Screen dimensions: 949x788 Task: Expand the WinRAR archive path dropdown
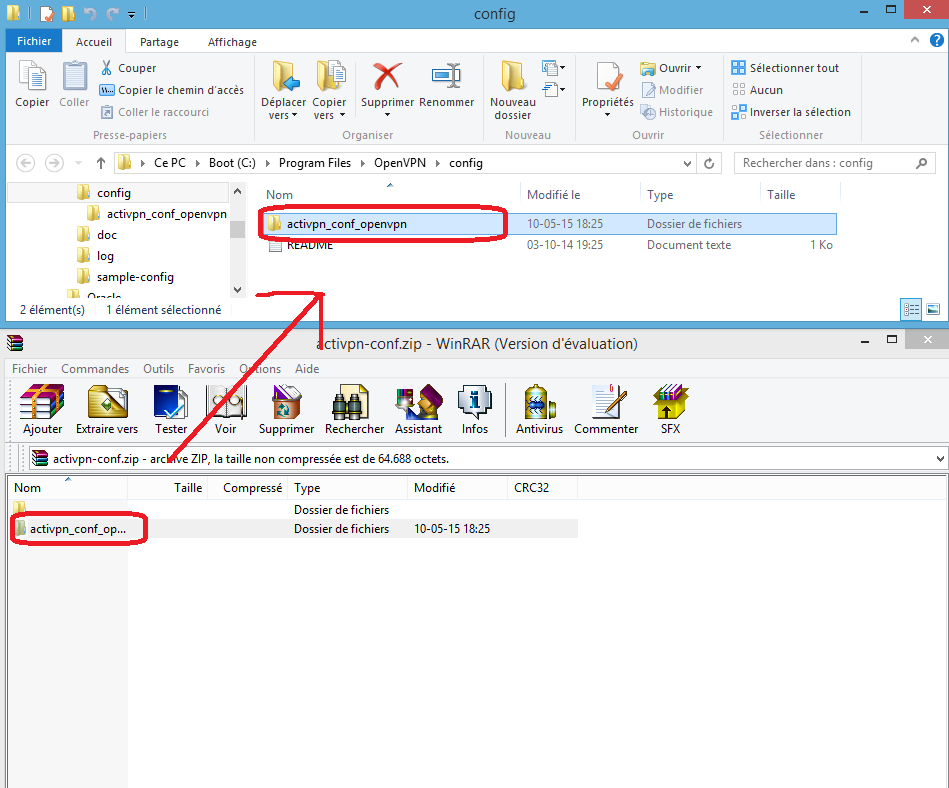click(x=939, y=458)
